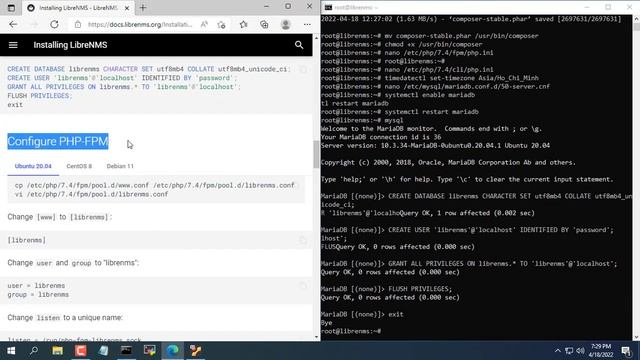
Task: Open the terminal app in taskbar
Action: pyautogui.click(x=127, y=351)
